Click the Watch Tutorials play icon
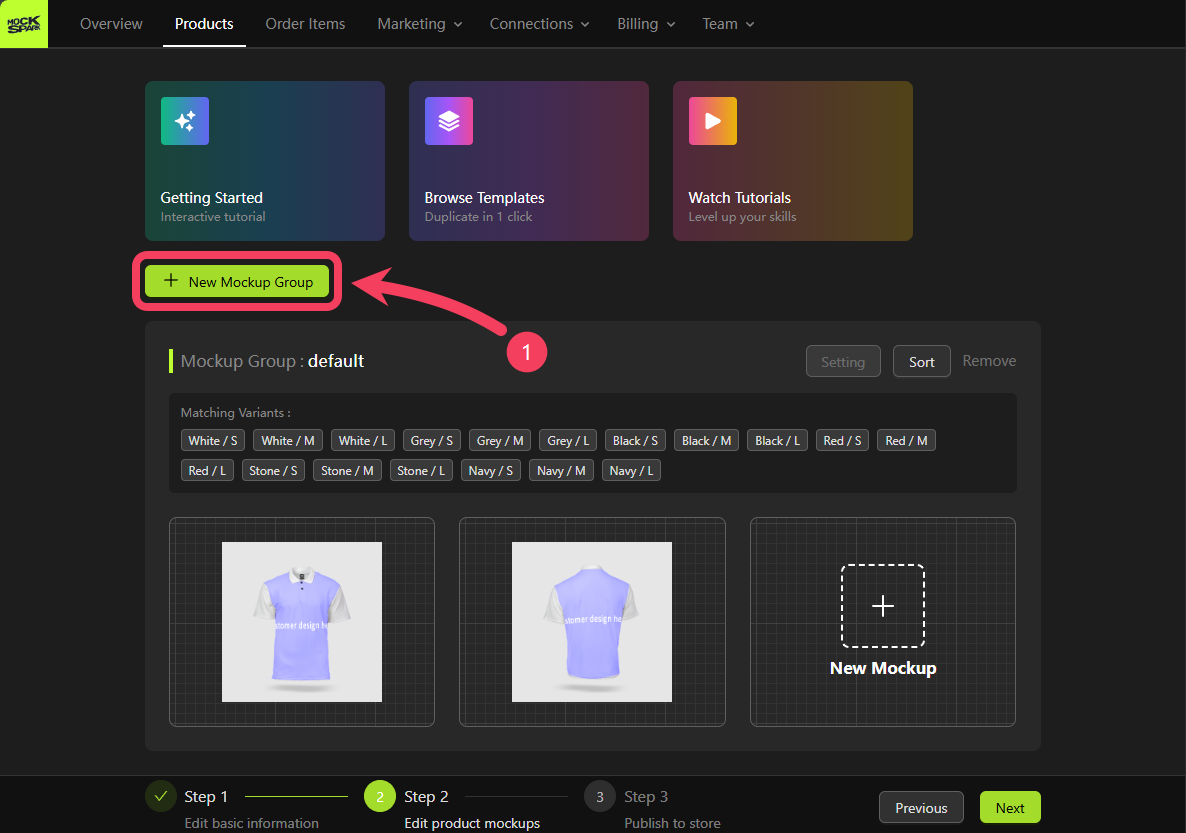Screen dimensions: 1186x833 pos(713,121)
